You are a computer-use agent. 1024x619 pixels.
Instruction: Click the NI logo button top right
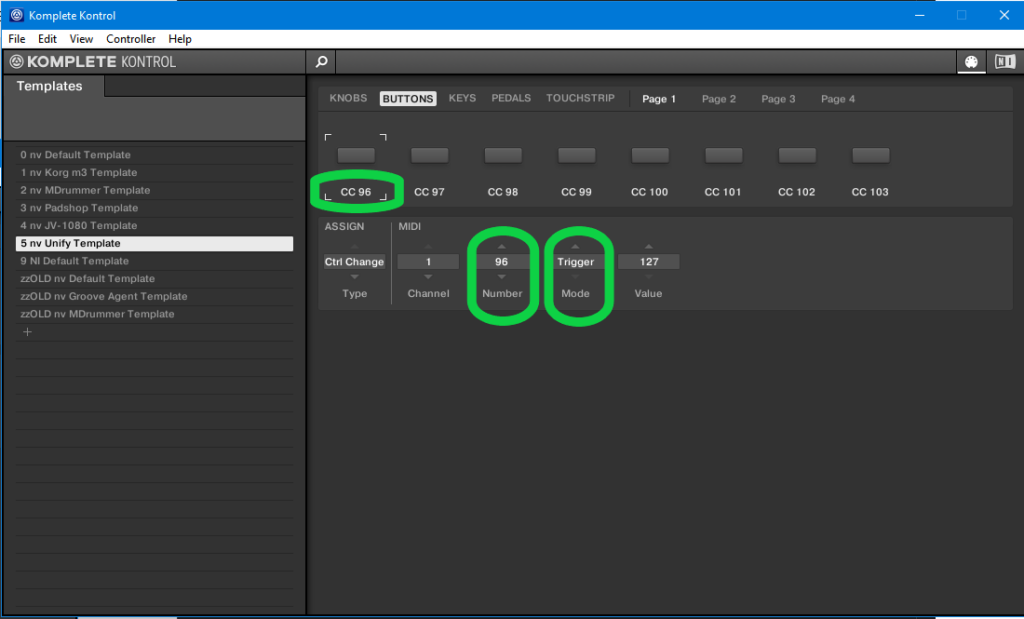1004,62
